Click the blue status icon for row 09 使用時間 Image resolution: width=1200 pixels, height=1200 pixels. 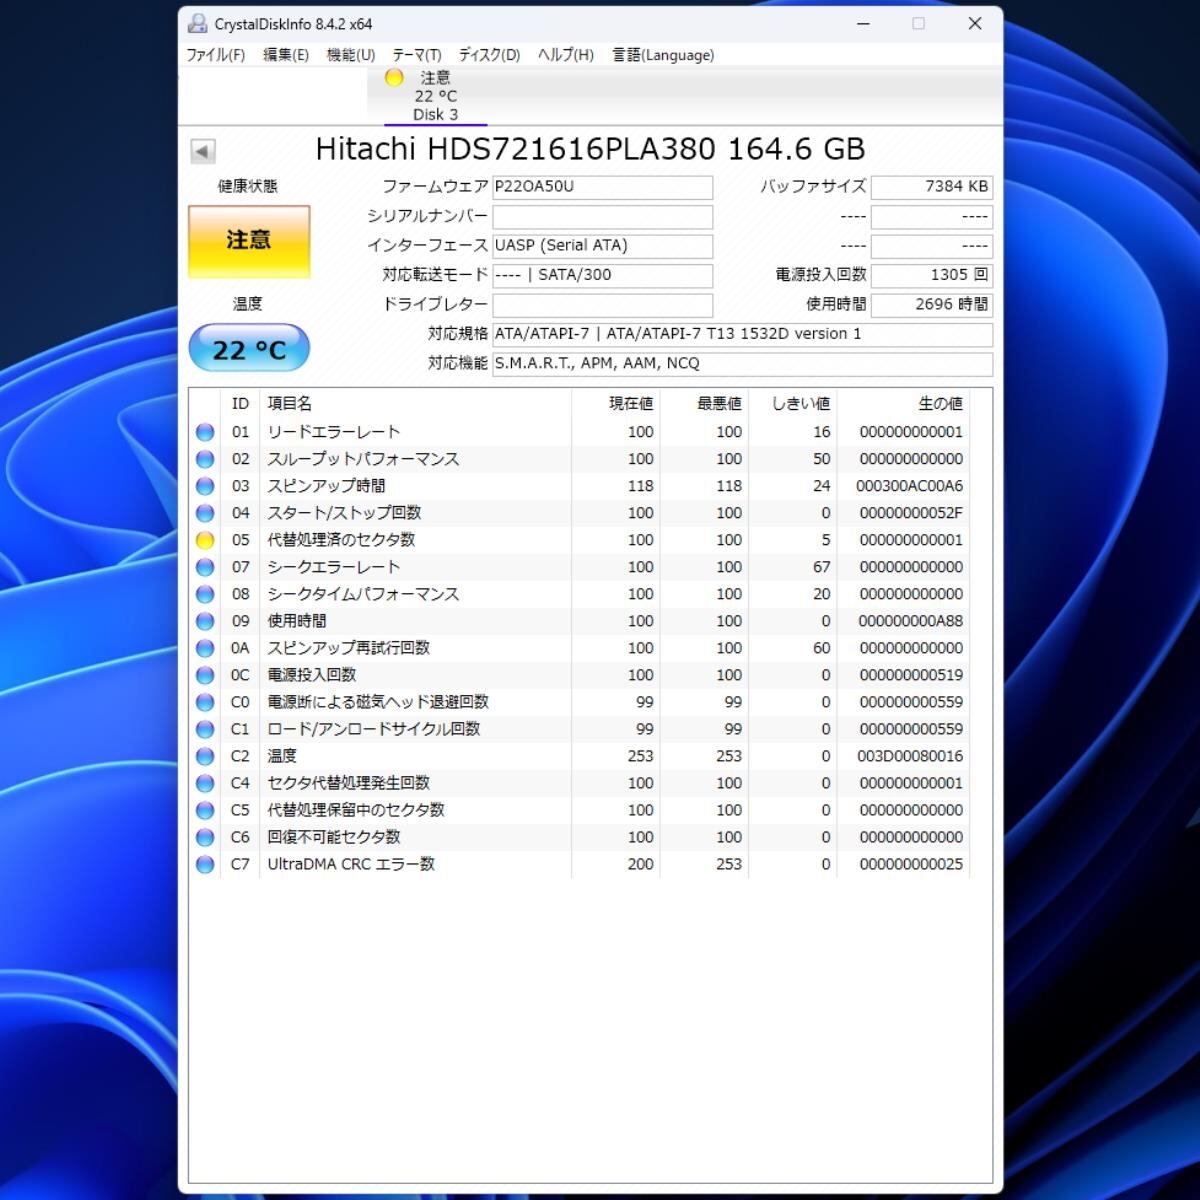205,621
